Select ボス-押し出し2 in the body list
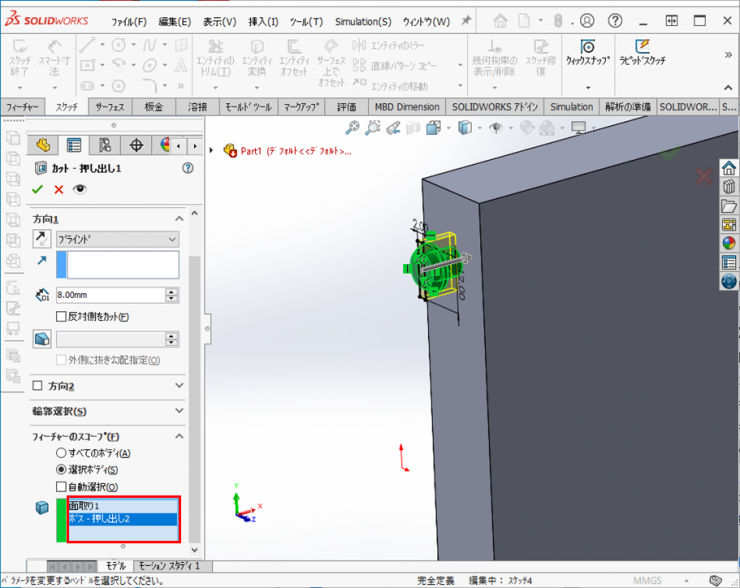740x588 pixels. point(122,519)
